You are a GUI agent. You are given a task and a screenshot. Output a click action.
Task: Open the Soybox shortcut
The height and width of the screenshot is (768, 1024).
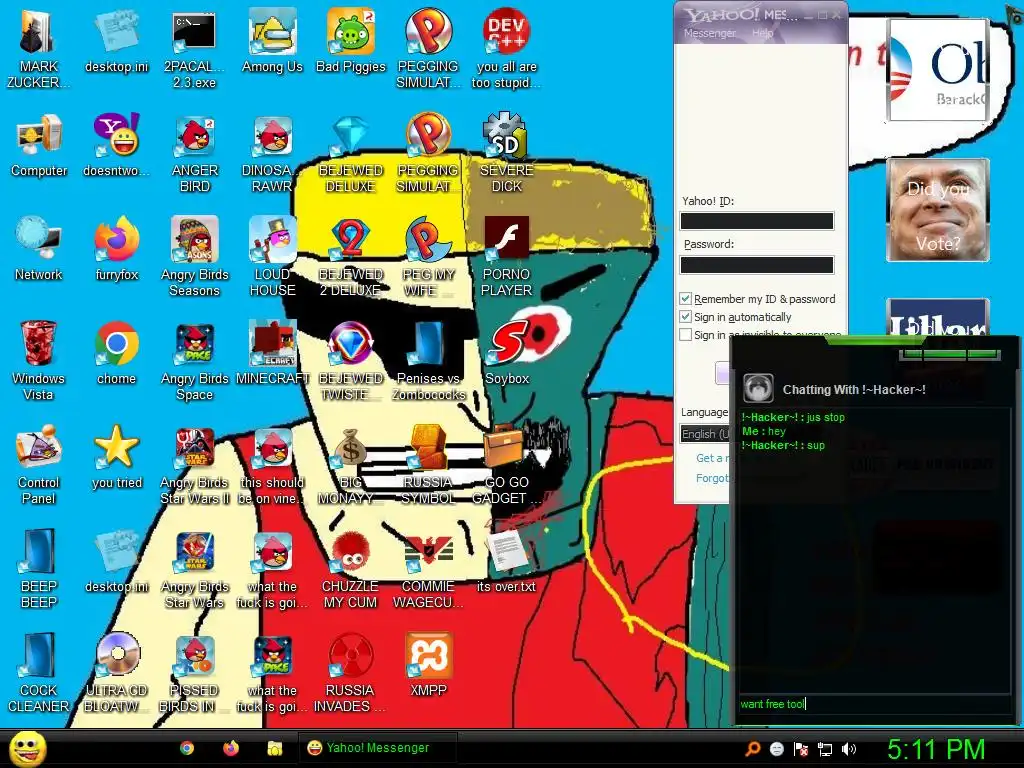(507, 353)
